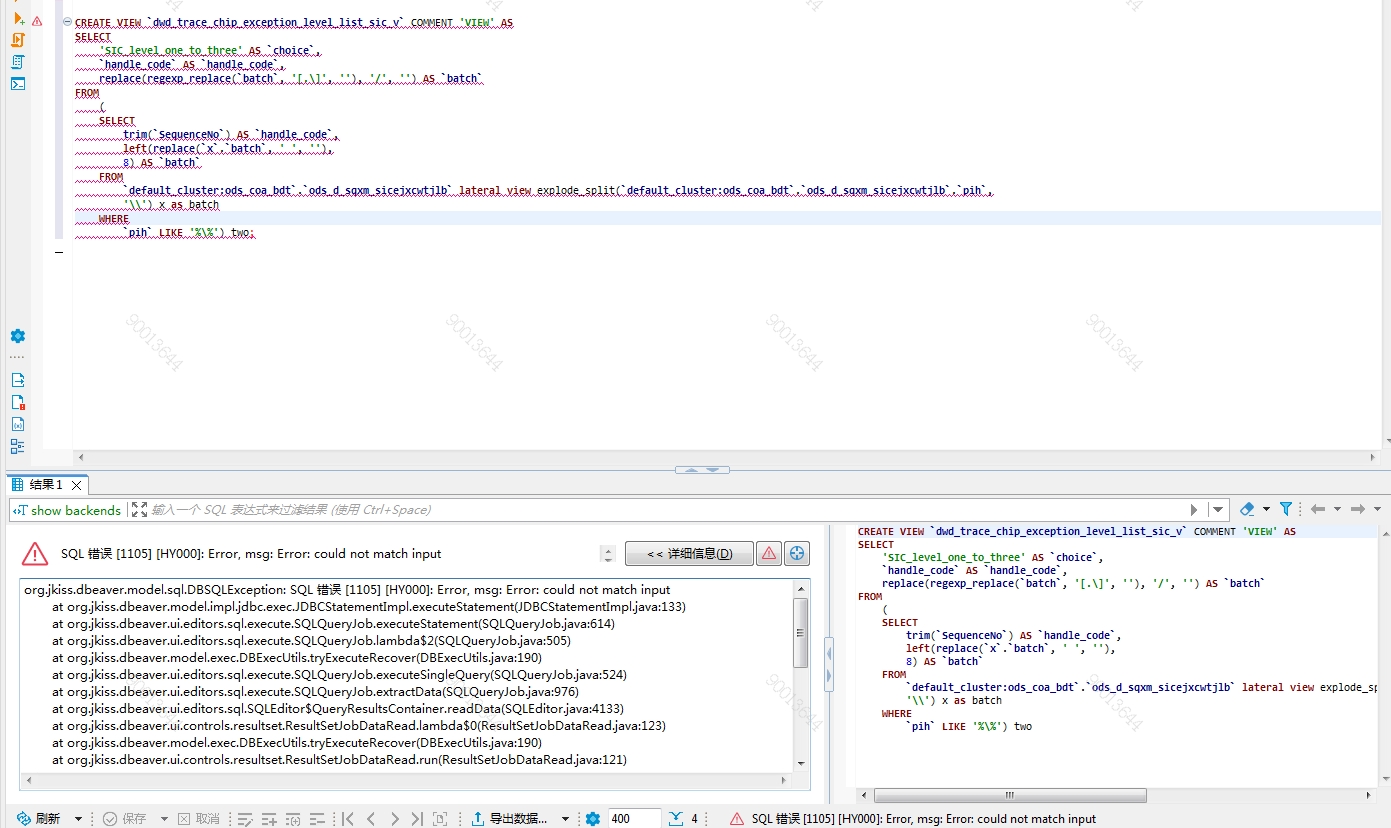Click the history forward arrow
This screenshot has width=1391, height=828.
[x=1358, y=509]
